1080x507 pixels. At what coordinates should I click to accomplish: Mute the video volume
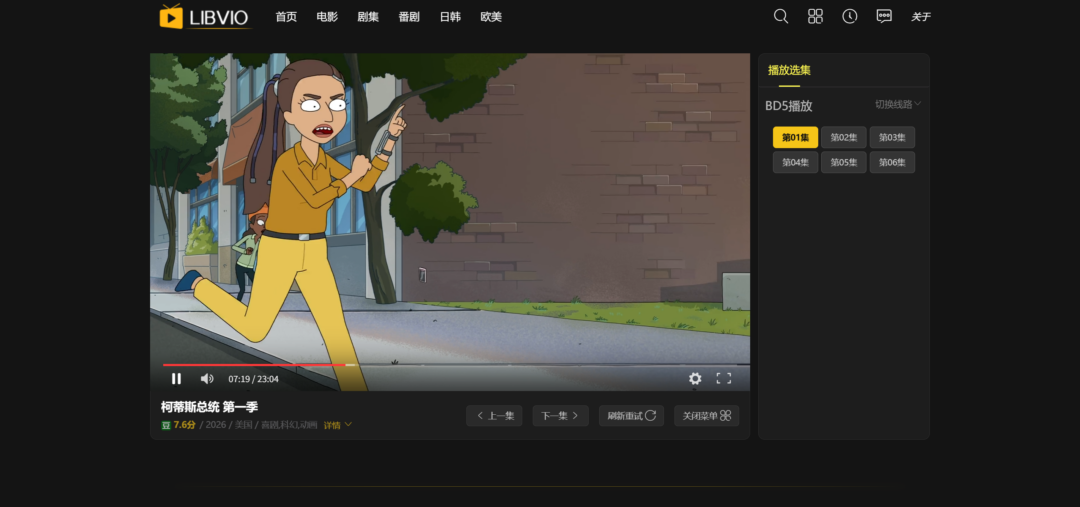click(x=207, y=378)
